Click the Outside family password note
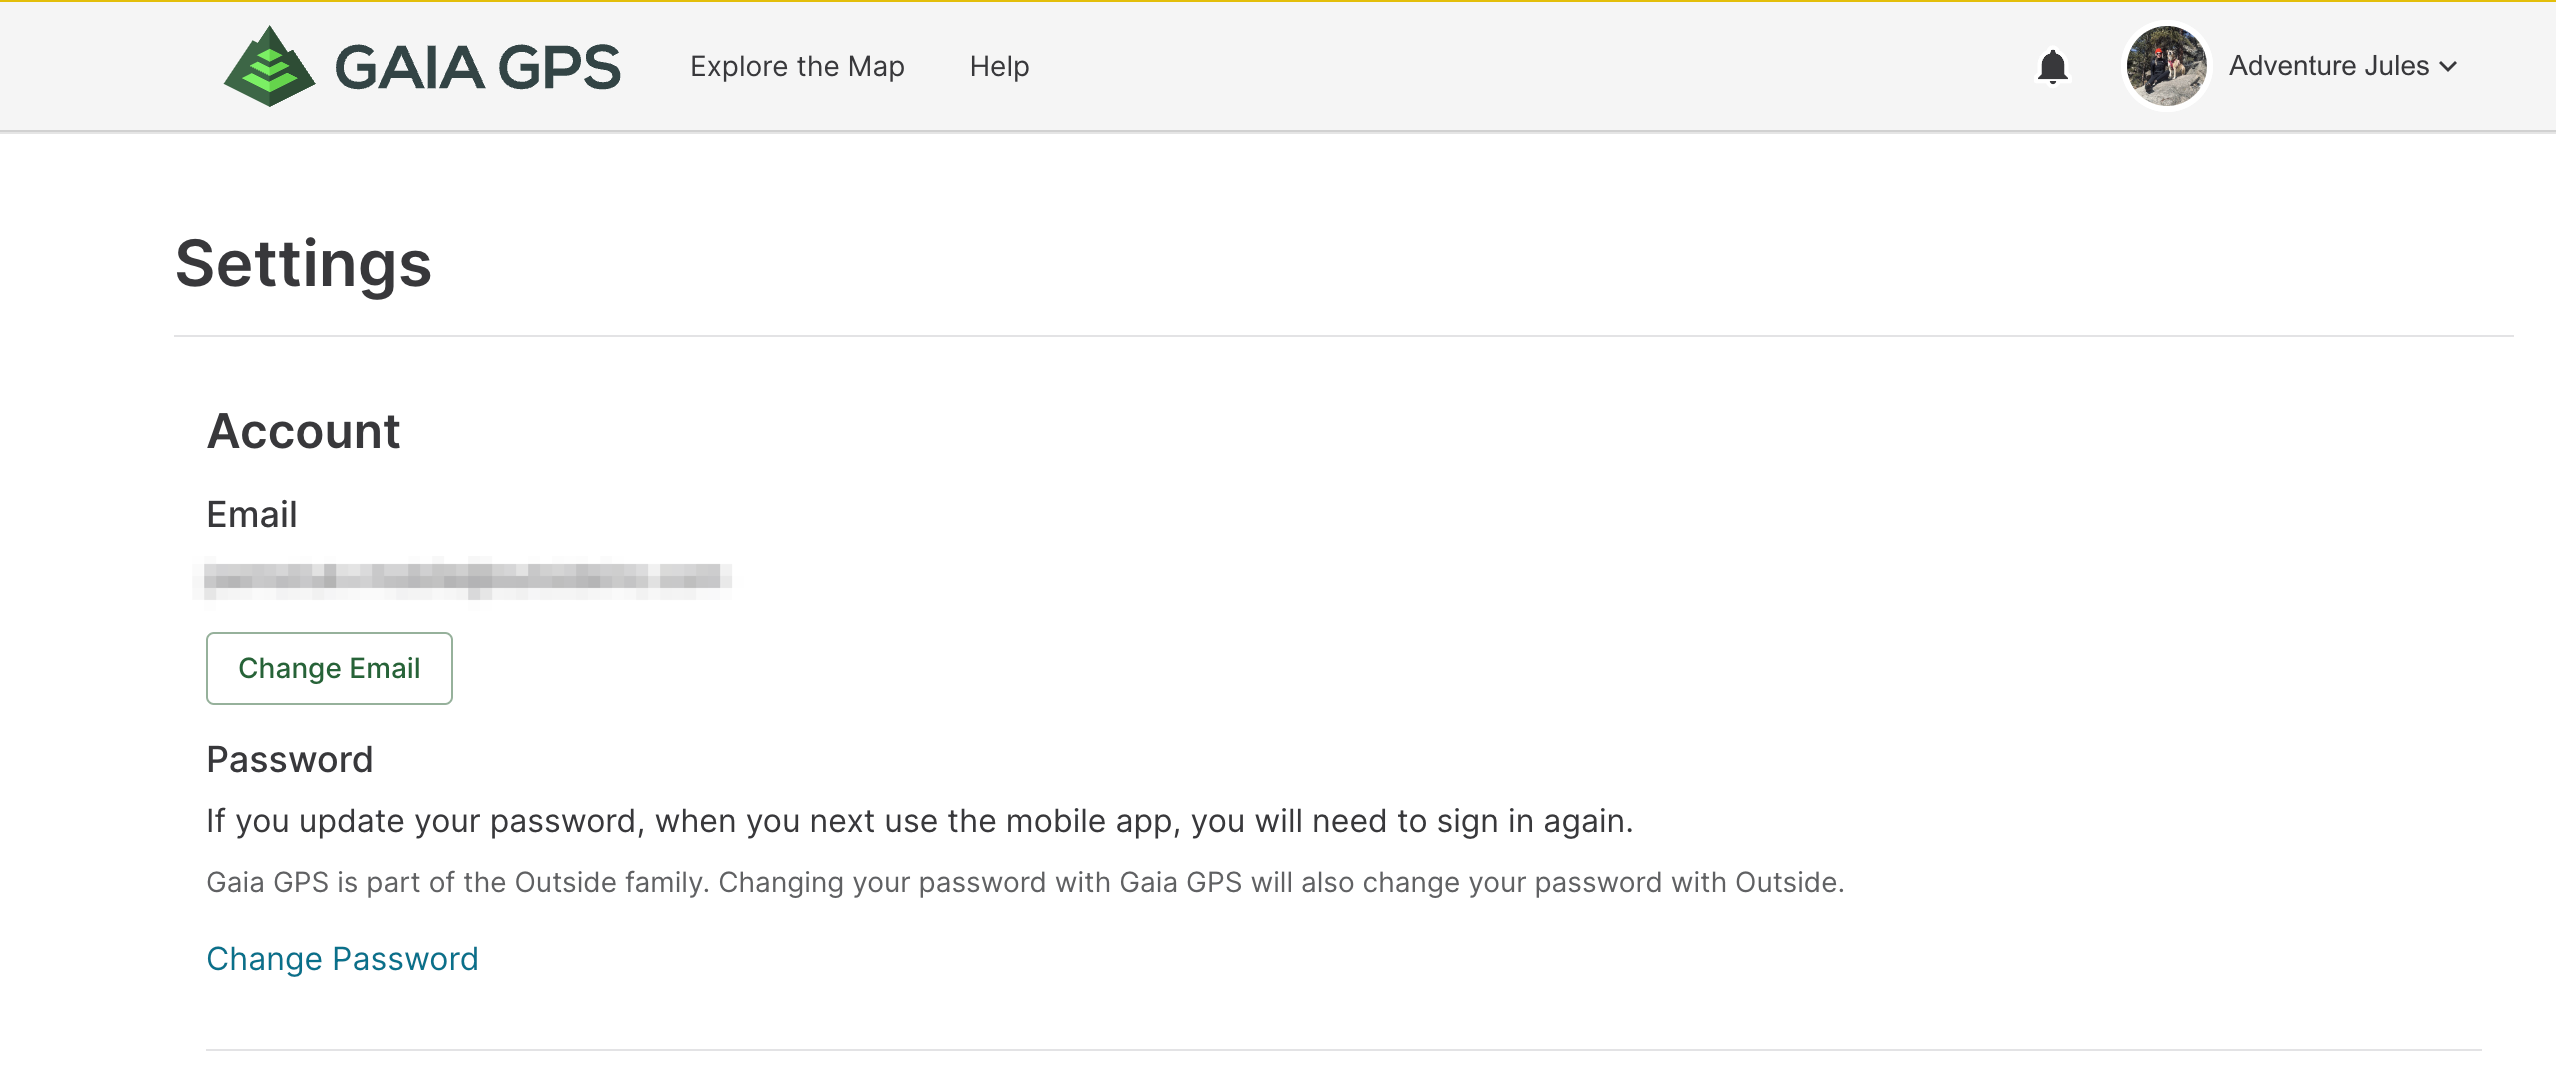The width and height of the screenshot is (2556, 1068). point(1025,883)
